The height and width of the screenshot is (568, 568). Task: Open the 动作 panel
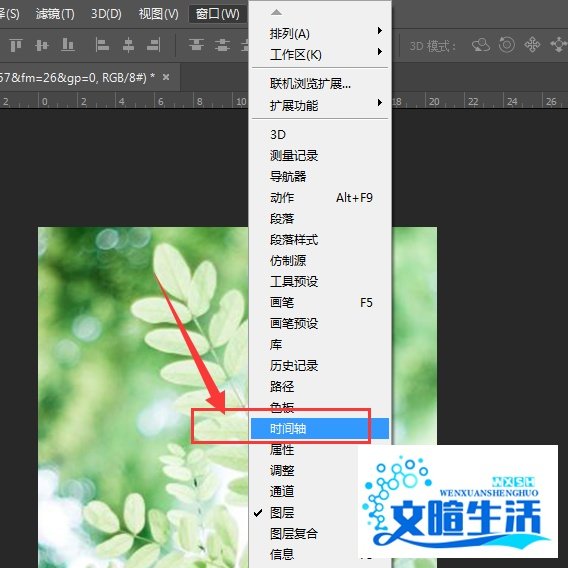tap(320, 198)
